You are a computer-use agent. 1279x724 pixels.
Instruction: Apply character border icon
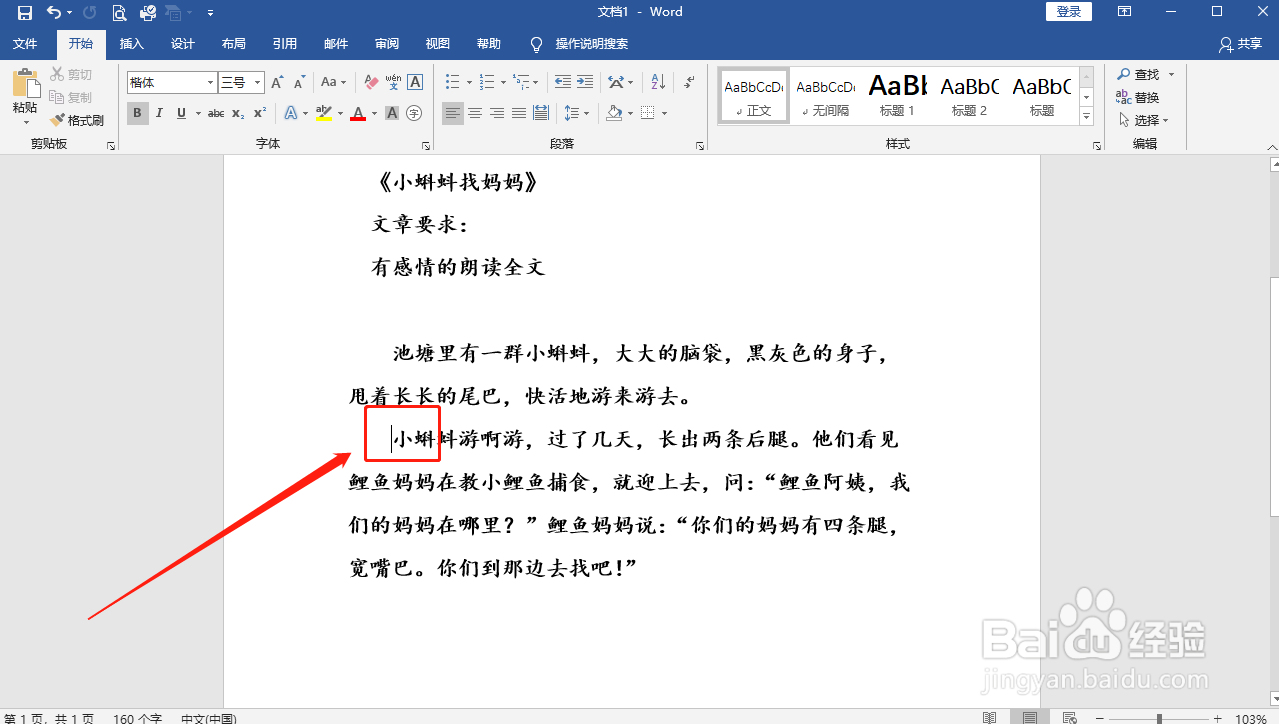[x=415, y=83]
